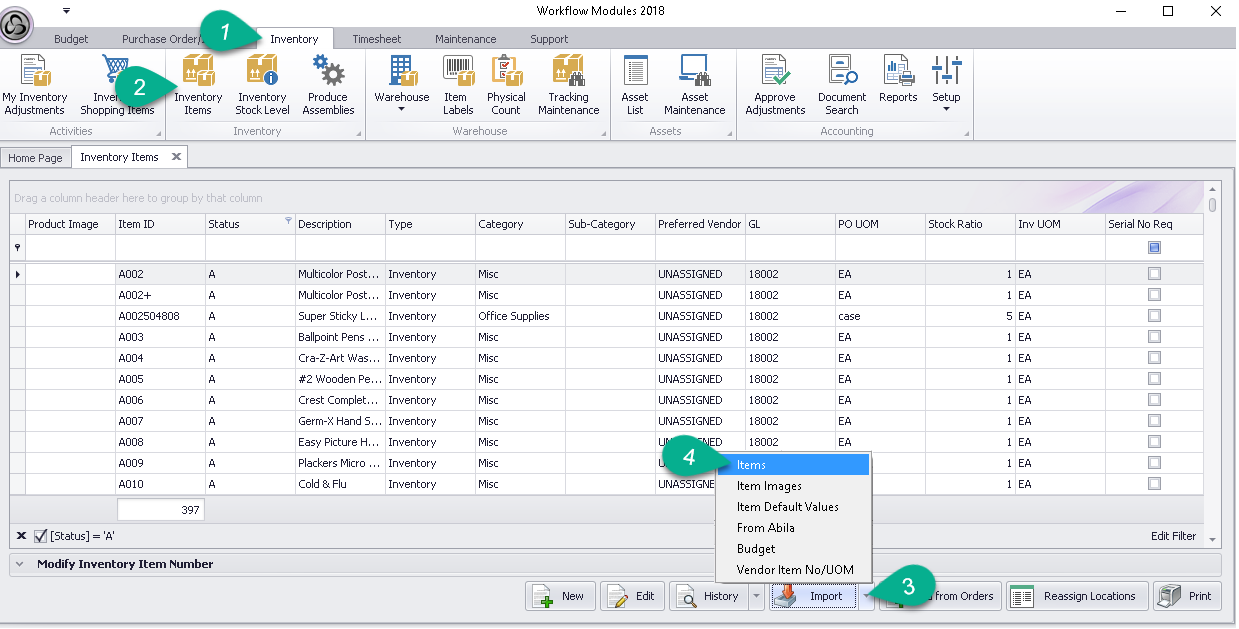Screen dimensions: 1239x629
Task: Toggle Serial No Req filter row checkbox
Action: [1154, 247]
